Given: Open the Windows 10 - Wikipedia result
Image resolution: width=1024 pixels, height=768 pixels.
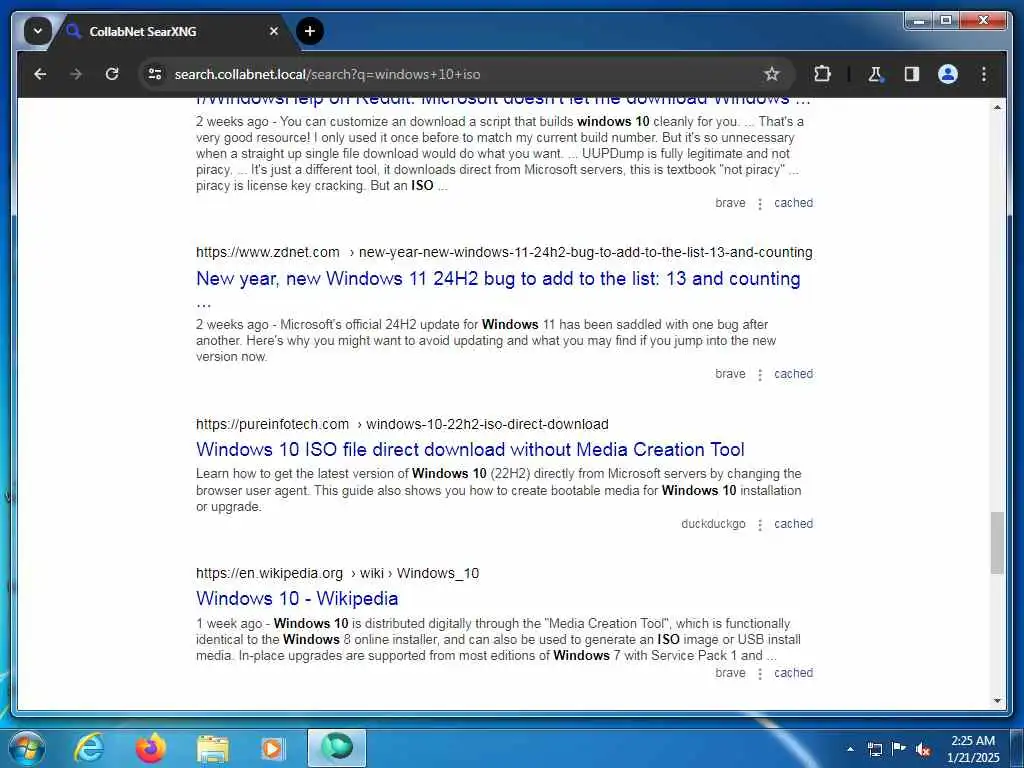Looking at the screenshot, I should (297, 599).
